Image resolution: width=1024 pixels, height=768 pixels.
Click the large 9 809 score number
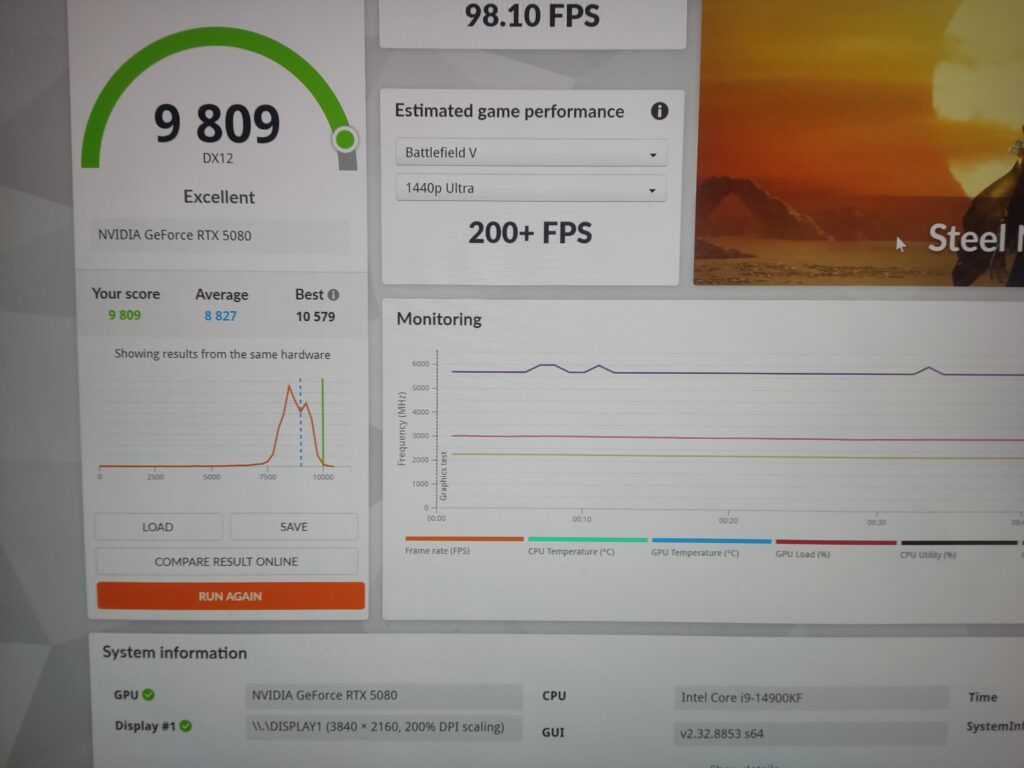coord(217,123)
